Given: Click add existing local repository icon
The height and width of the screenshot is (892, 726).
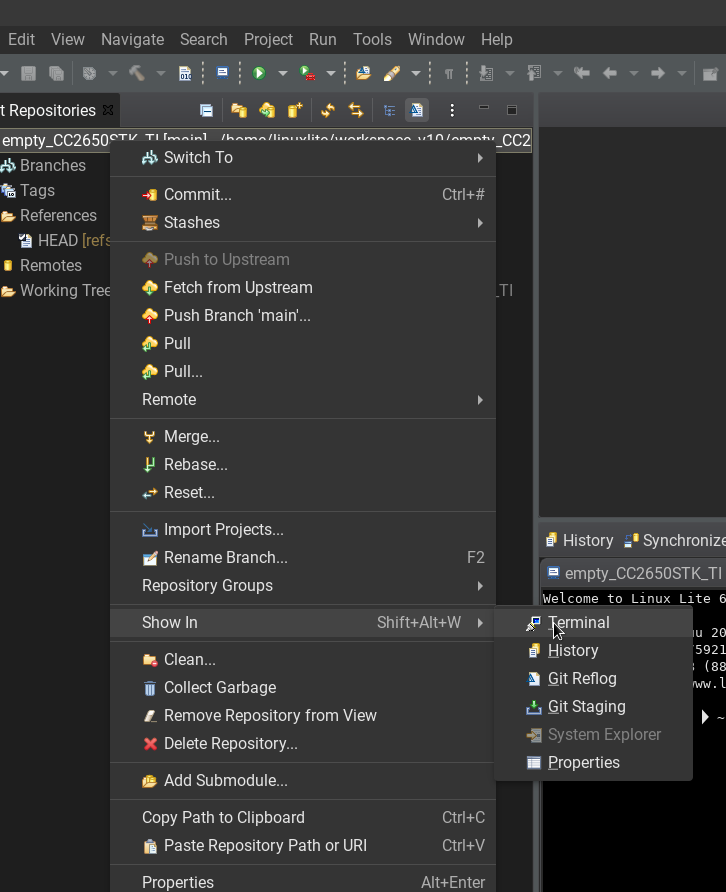Looking at the screenshot, I should click(239, 110).
